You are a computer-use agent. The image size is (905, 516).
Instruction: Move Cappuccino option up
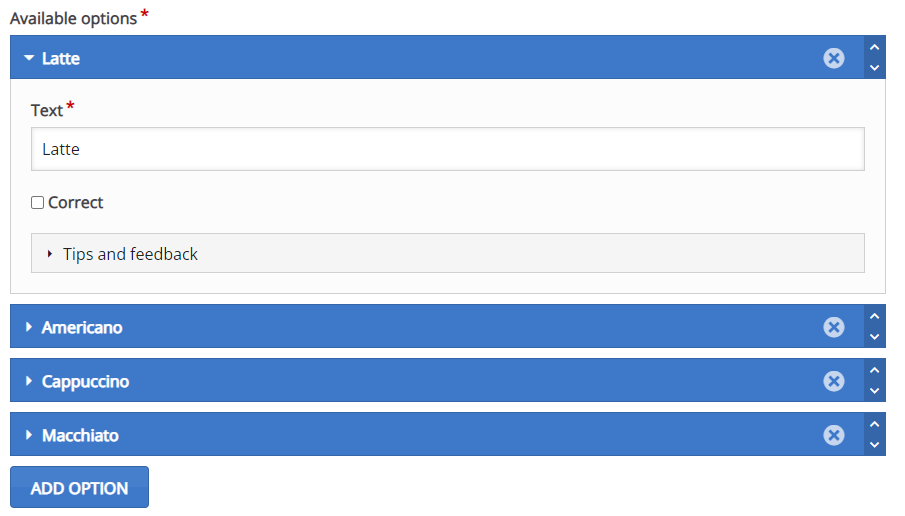[874, 371]
